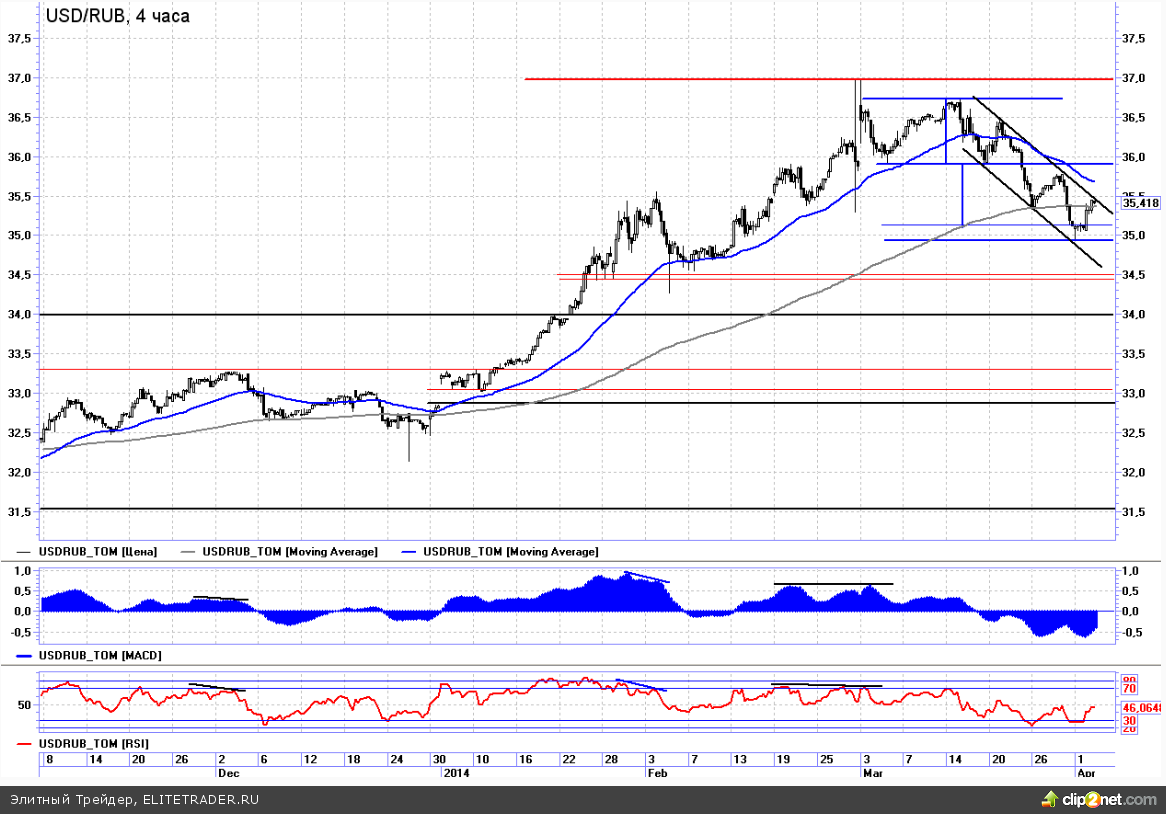1166x814 pixels.
Task: Click the red RSI legend line marker
Action: coord(26,745)
